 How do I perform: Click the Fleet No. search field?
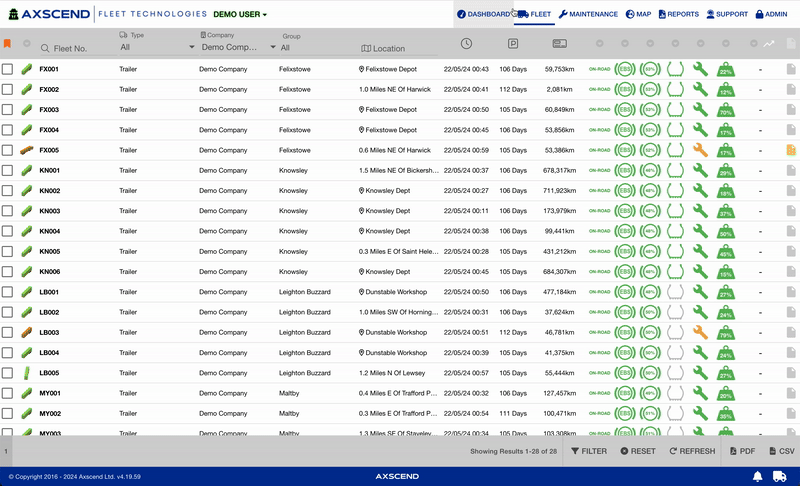pyautogui.click(x=75, y=48)
